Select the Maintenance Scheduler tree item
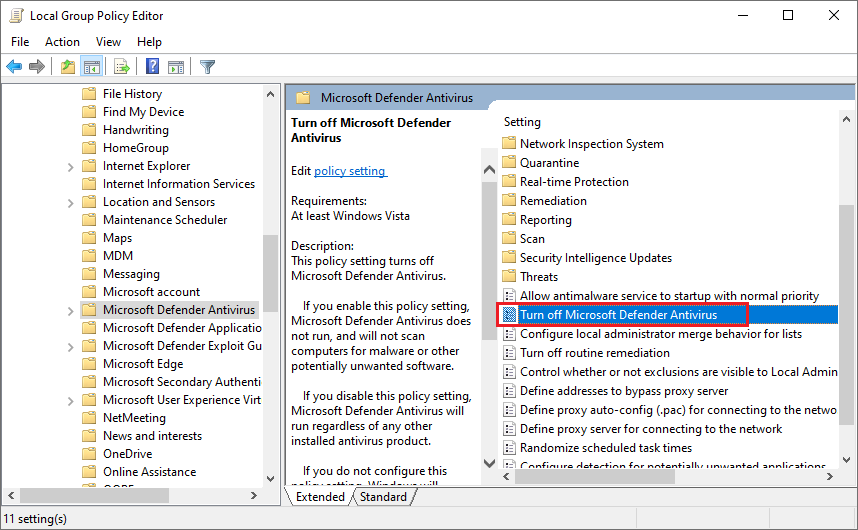This screenshot has height=530, width=858. point(165,220)
